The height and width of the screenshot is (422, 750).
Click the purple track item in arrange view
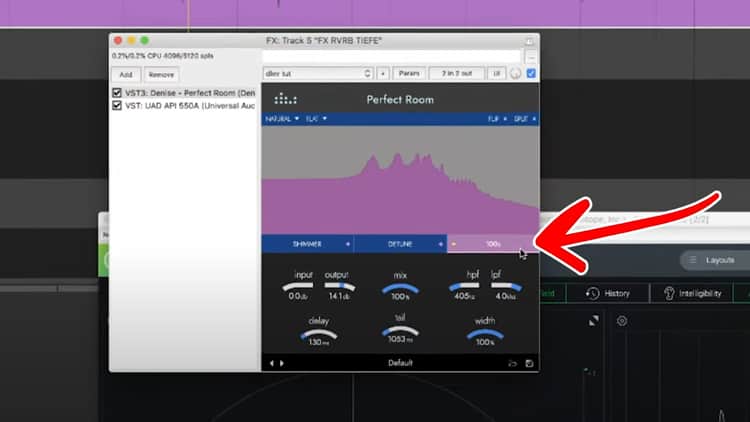375,13
